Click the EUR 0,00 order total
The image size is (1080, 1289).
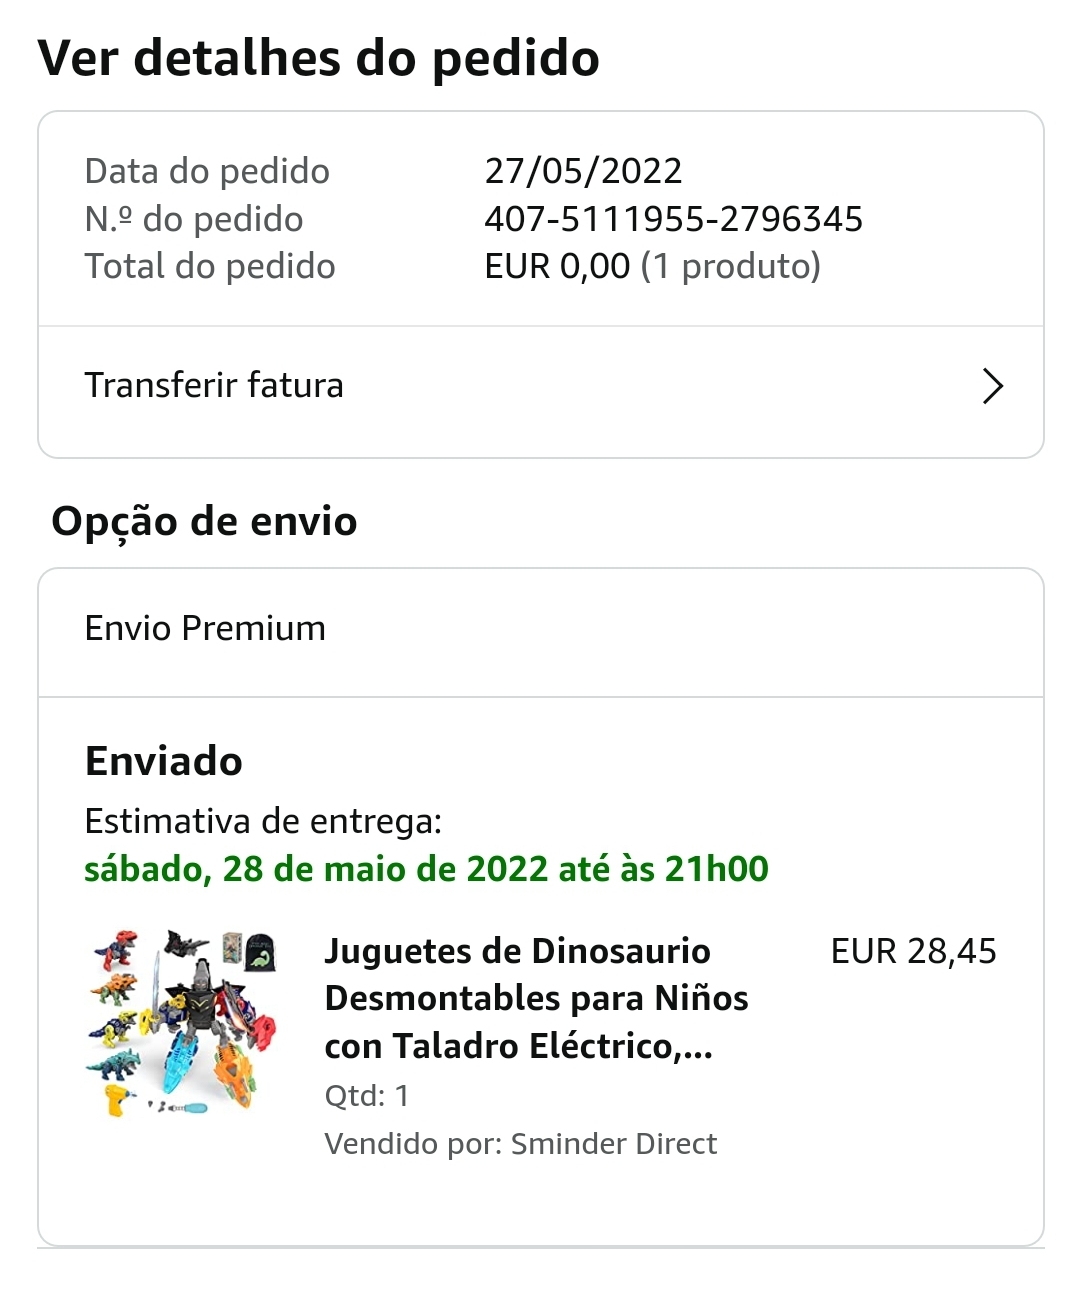click(557, 267)
